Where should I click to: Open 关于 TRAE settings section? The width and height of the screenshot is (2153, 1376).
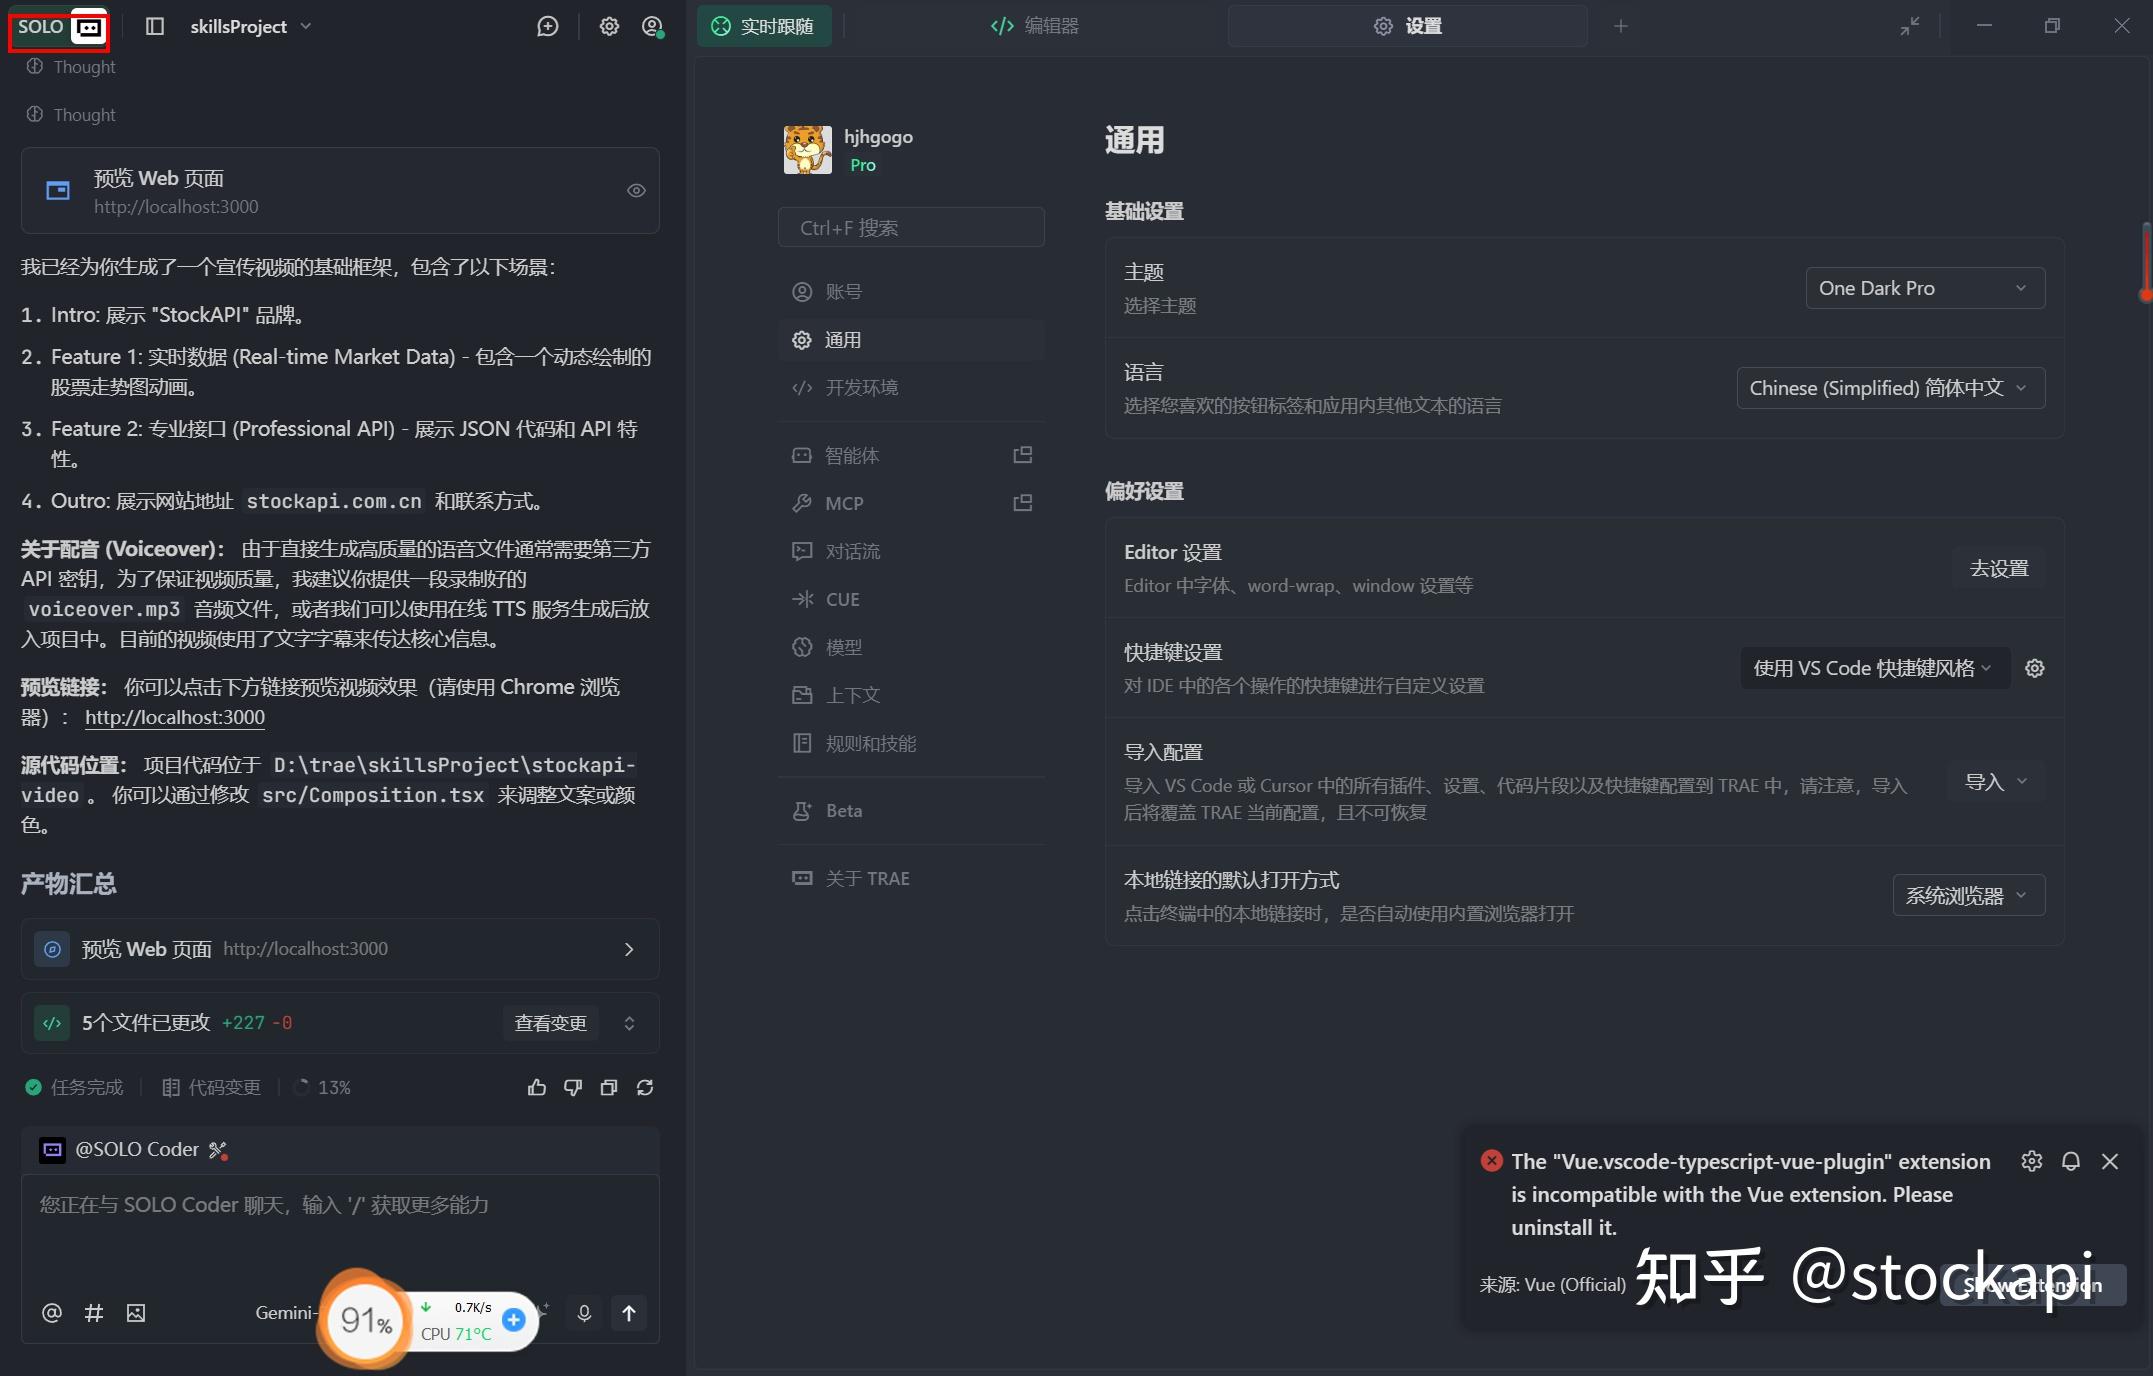coord(911,878)
